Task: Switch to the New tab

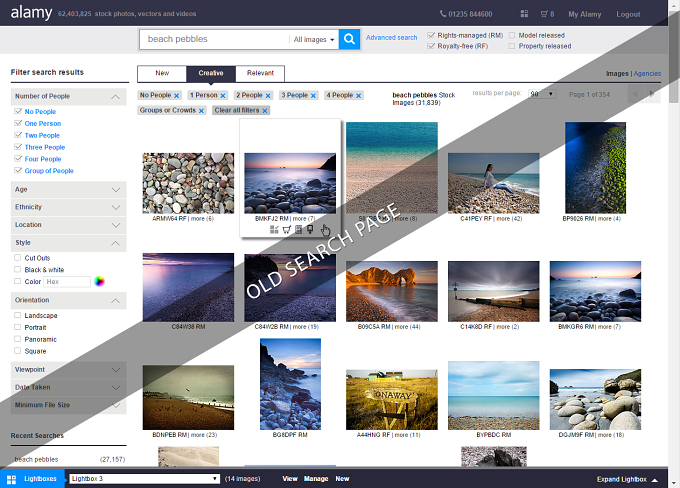Action: tap(162, 73)
